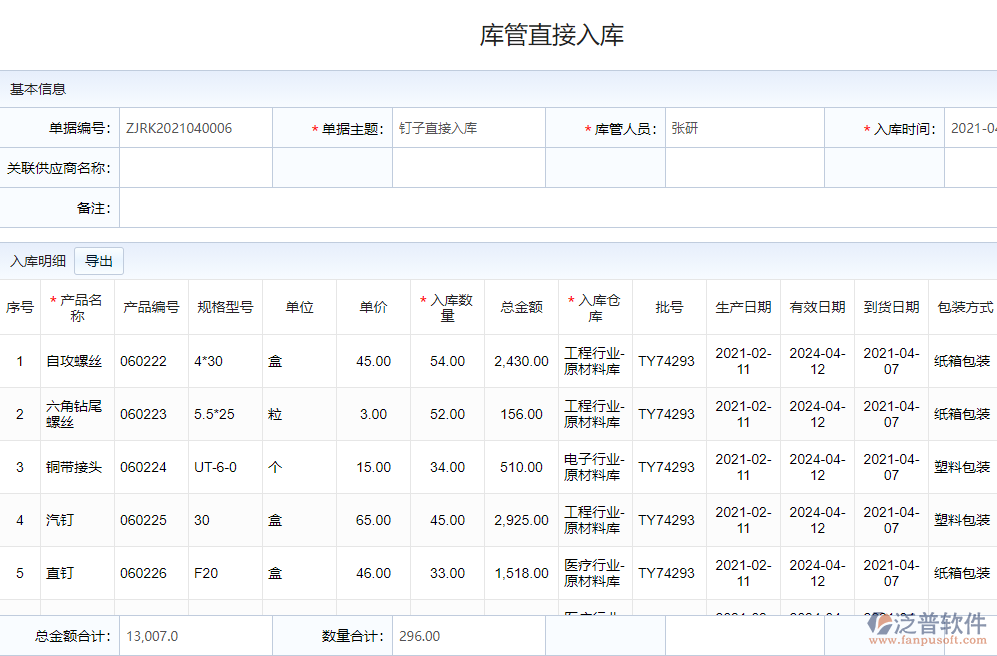Open the 入库时间 date field
Screen dimensions: 997x656
(971, 128)
